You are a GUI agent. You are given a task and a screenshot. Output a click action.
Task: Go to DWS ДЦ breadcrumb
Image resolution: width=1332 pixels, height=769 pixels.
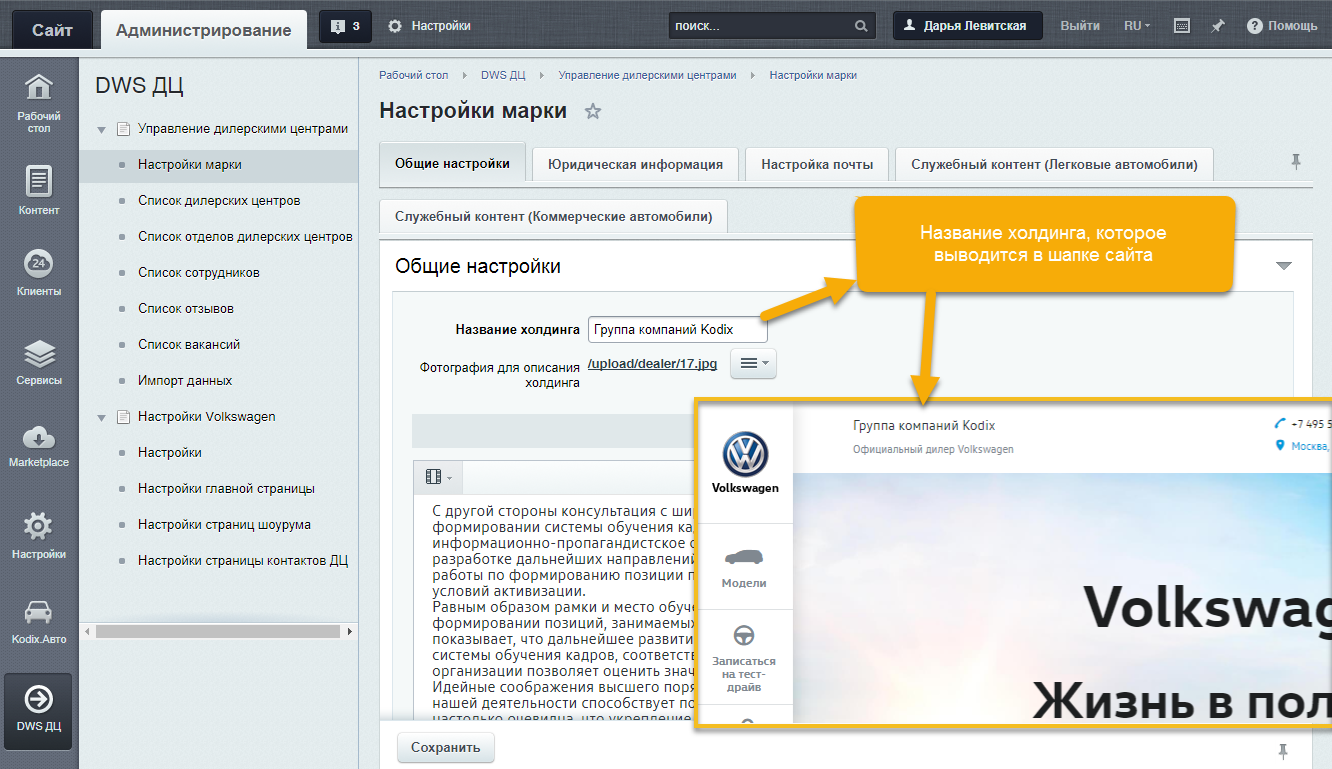point(503,75)
